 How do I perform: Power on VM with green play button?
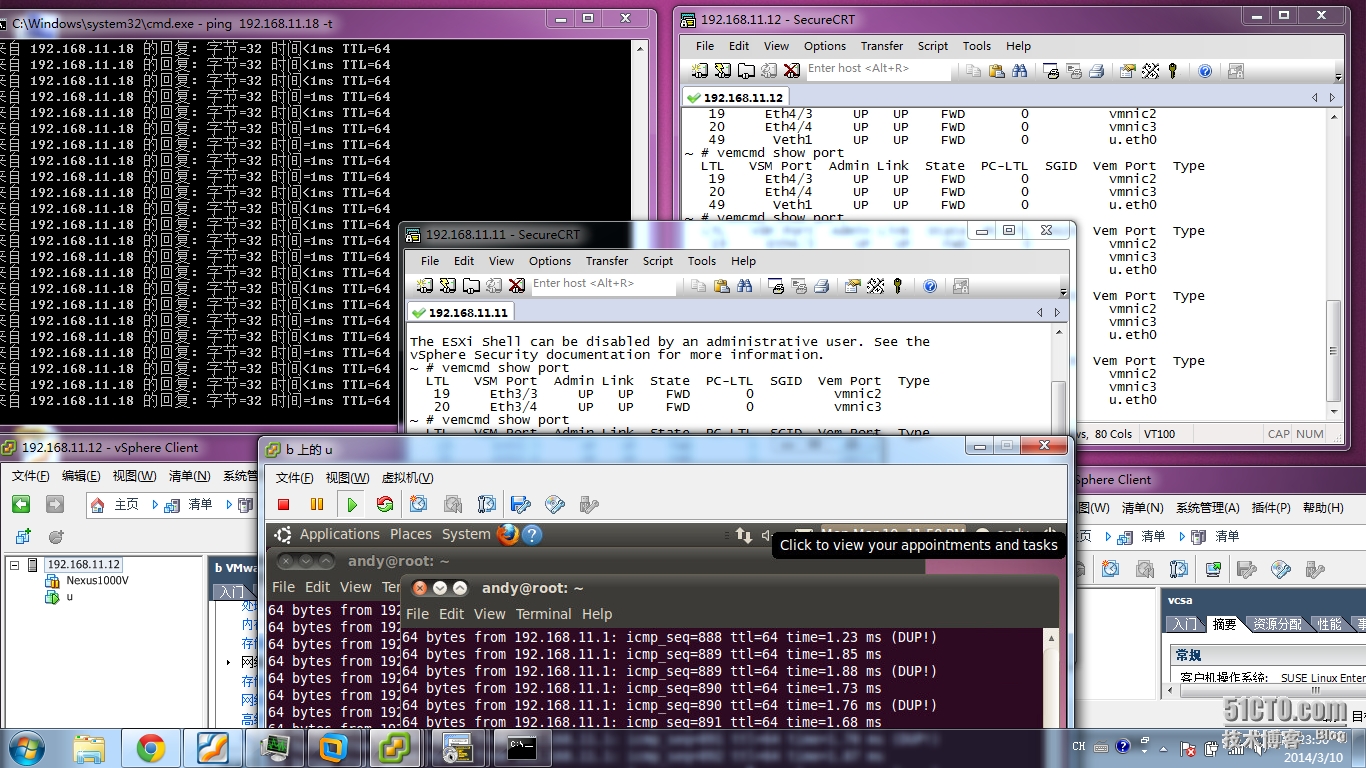click(x=351, y=505)
